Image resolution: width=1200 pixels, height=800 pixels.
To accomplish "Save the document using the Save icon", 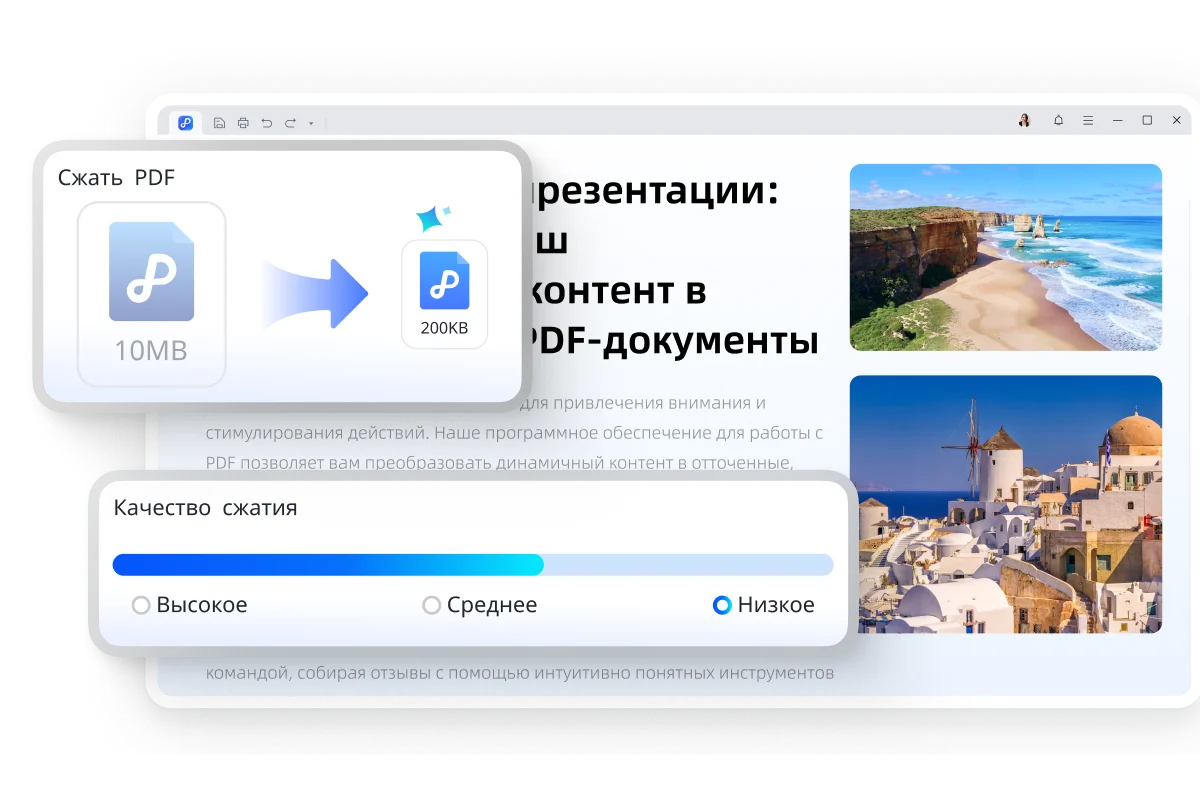I will tap(219, 122).
